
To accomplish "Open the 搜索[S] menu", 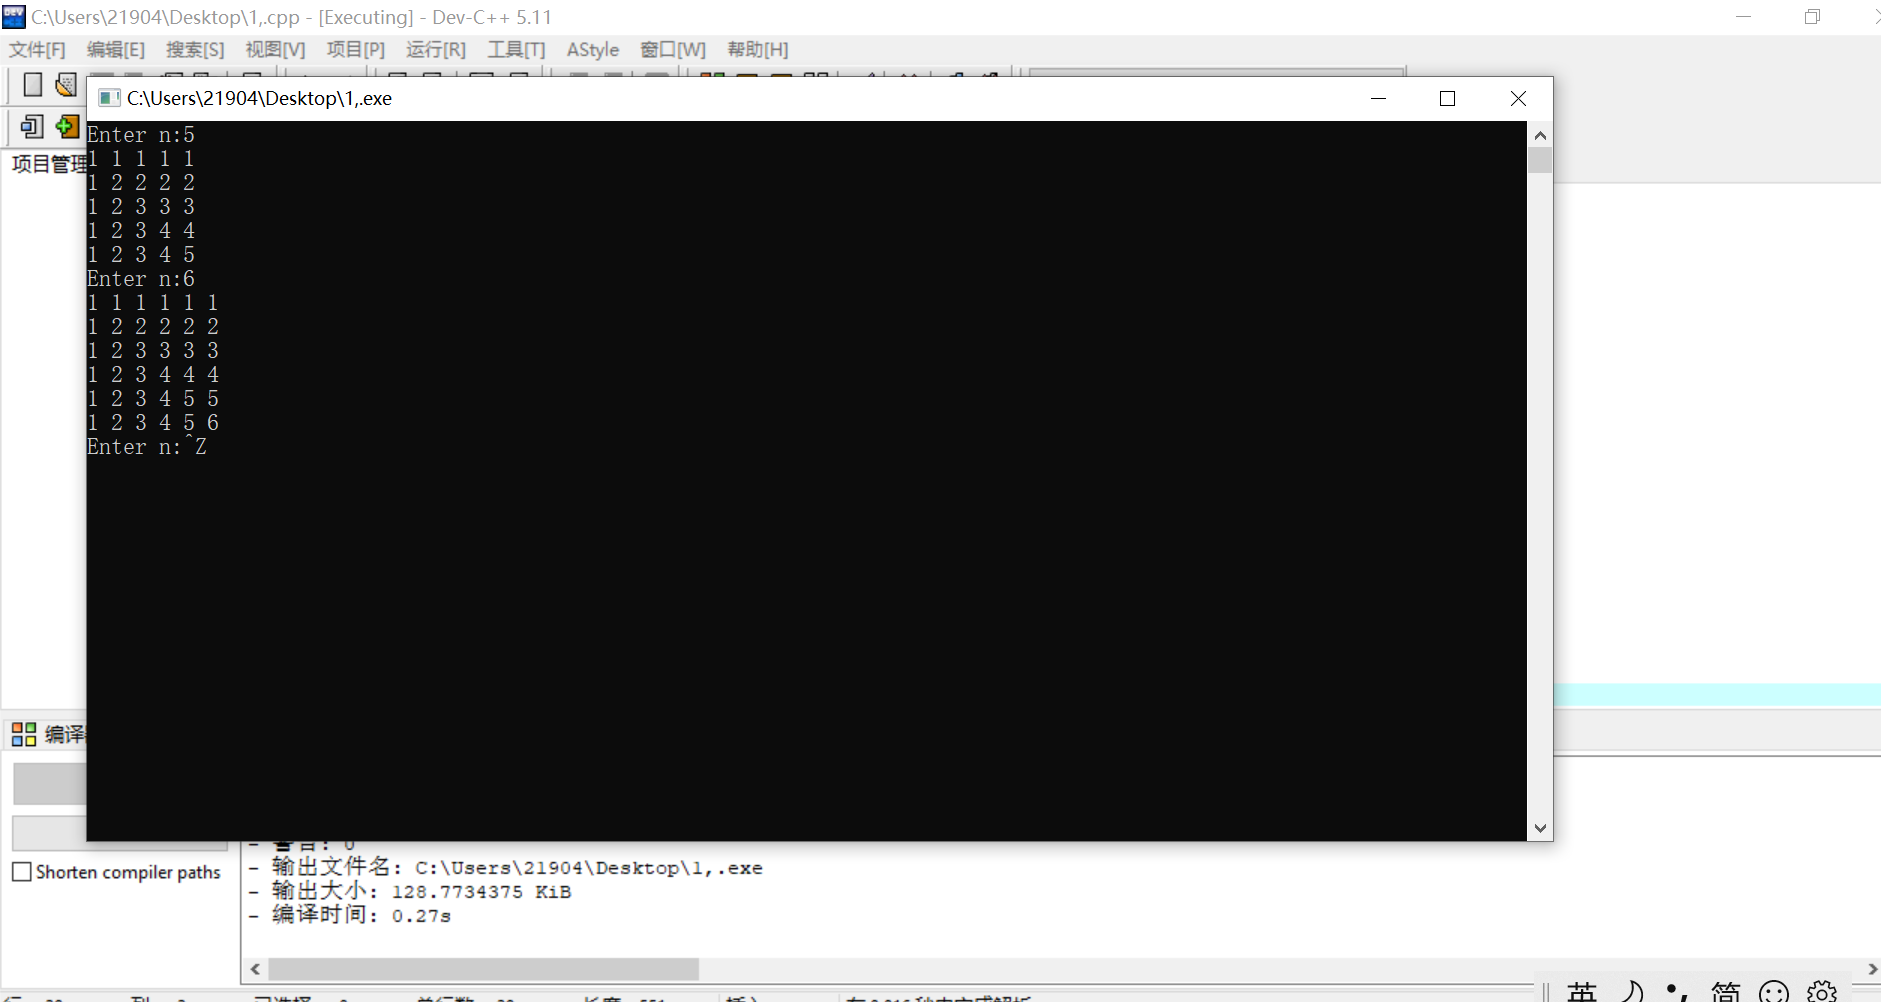I will click(195, 50).
